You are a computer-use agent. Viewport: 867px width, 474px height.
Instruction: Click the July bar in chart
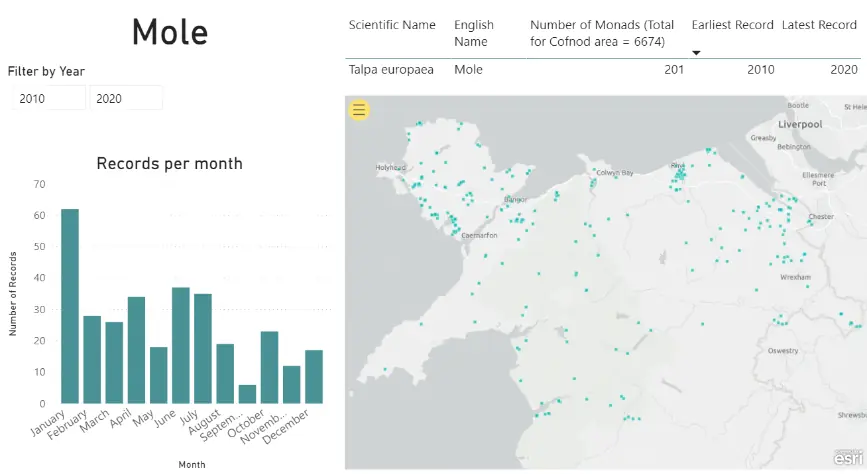[x=203, y=348]
